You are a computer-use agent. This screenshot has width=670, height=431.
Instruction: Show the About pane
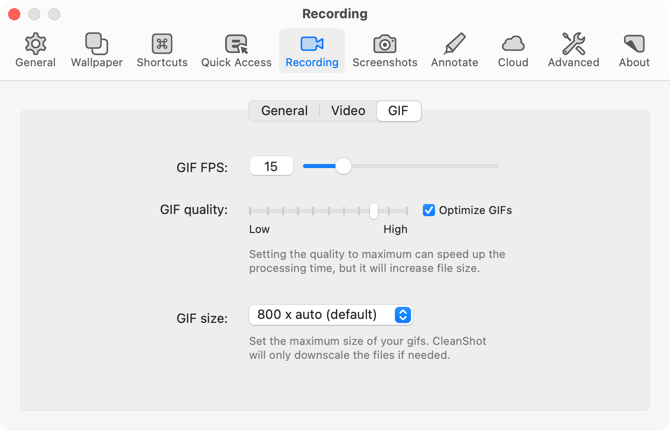[x=634, y=44]
